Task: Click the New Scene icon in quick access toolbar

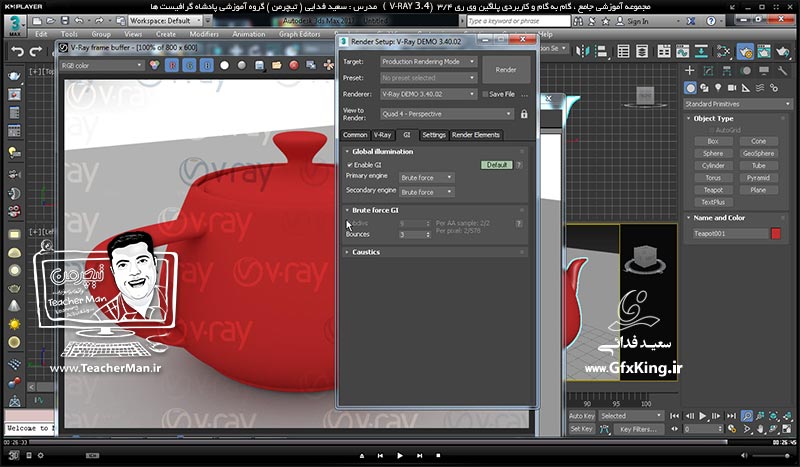Action: (x=37, y=21)
